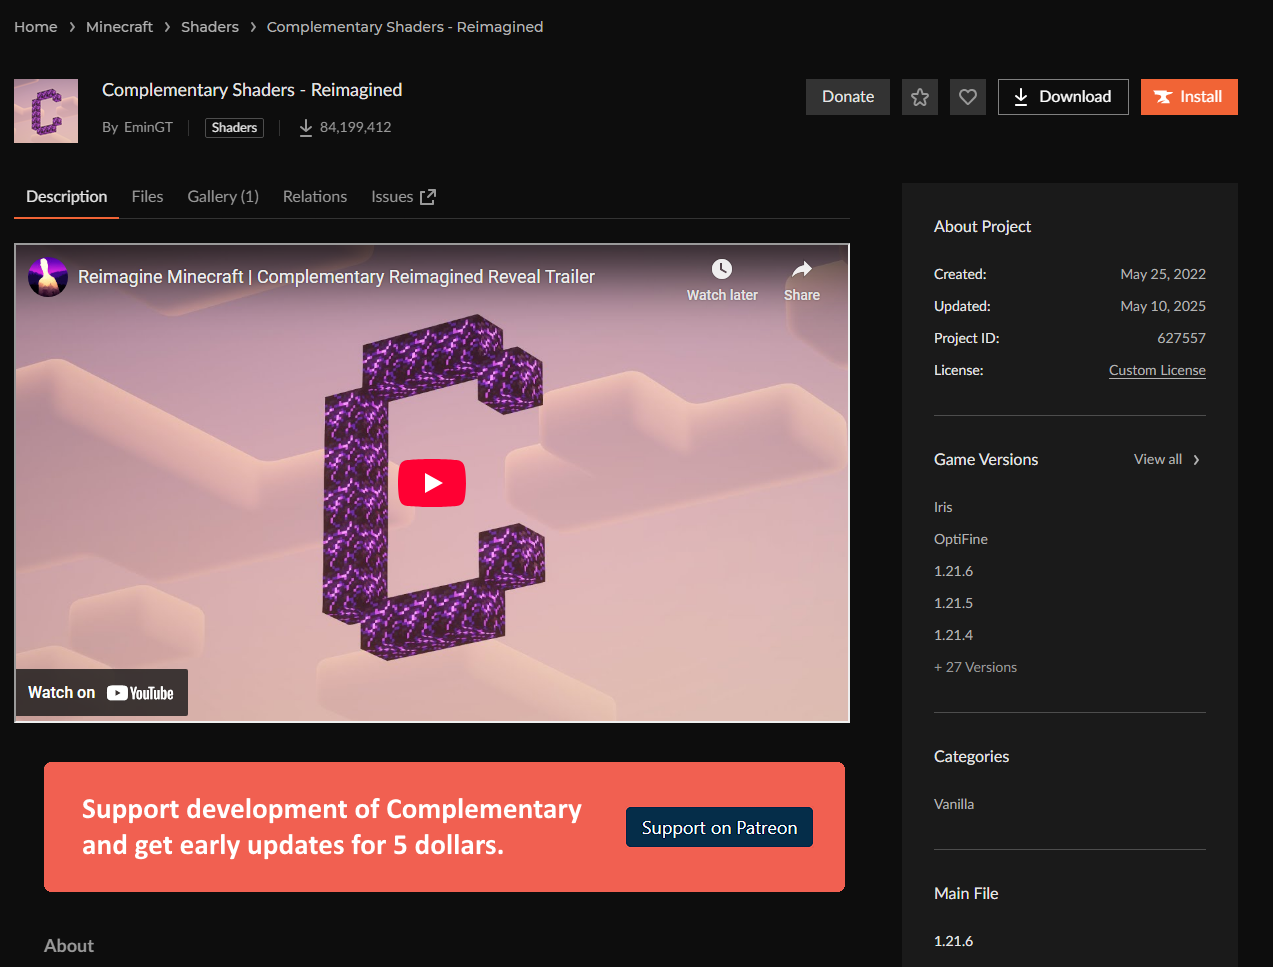Click the star follow icon button
Screen dimensions: 1273x967
point(920,97)
